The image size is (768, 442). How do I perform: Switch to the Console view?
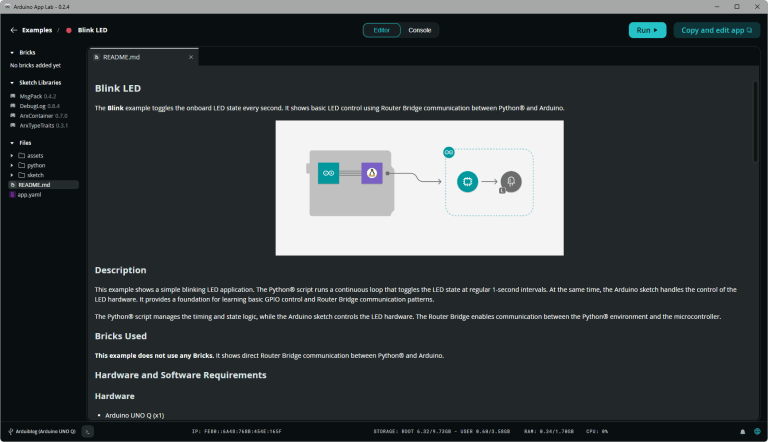(x=420, y=30)
